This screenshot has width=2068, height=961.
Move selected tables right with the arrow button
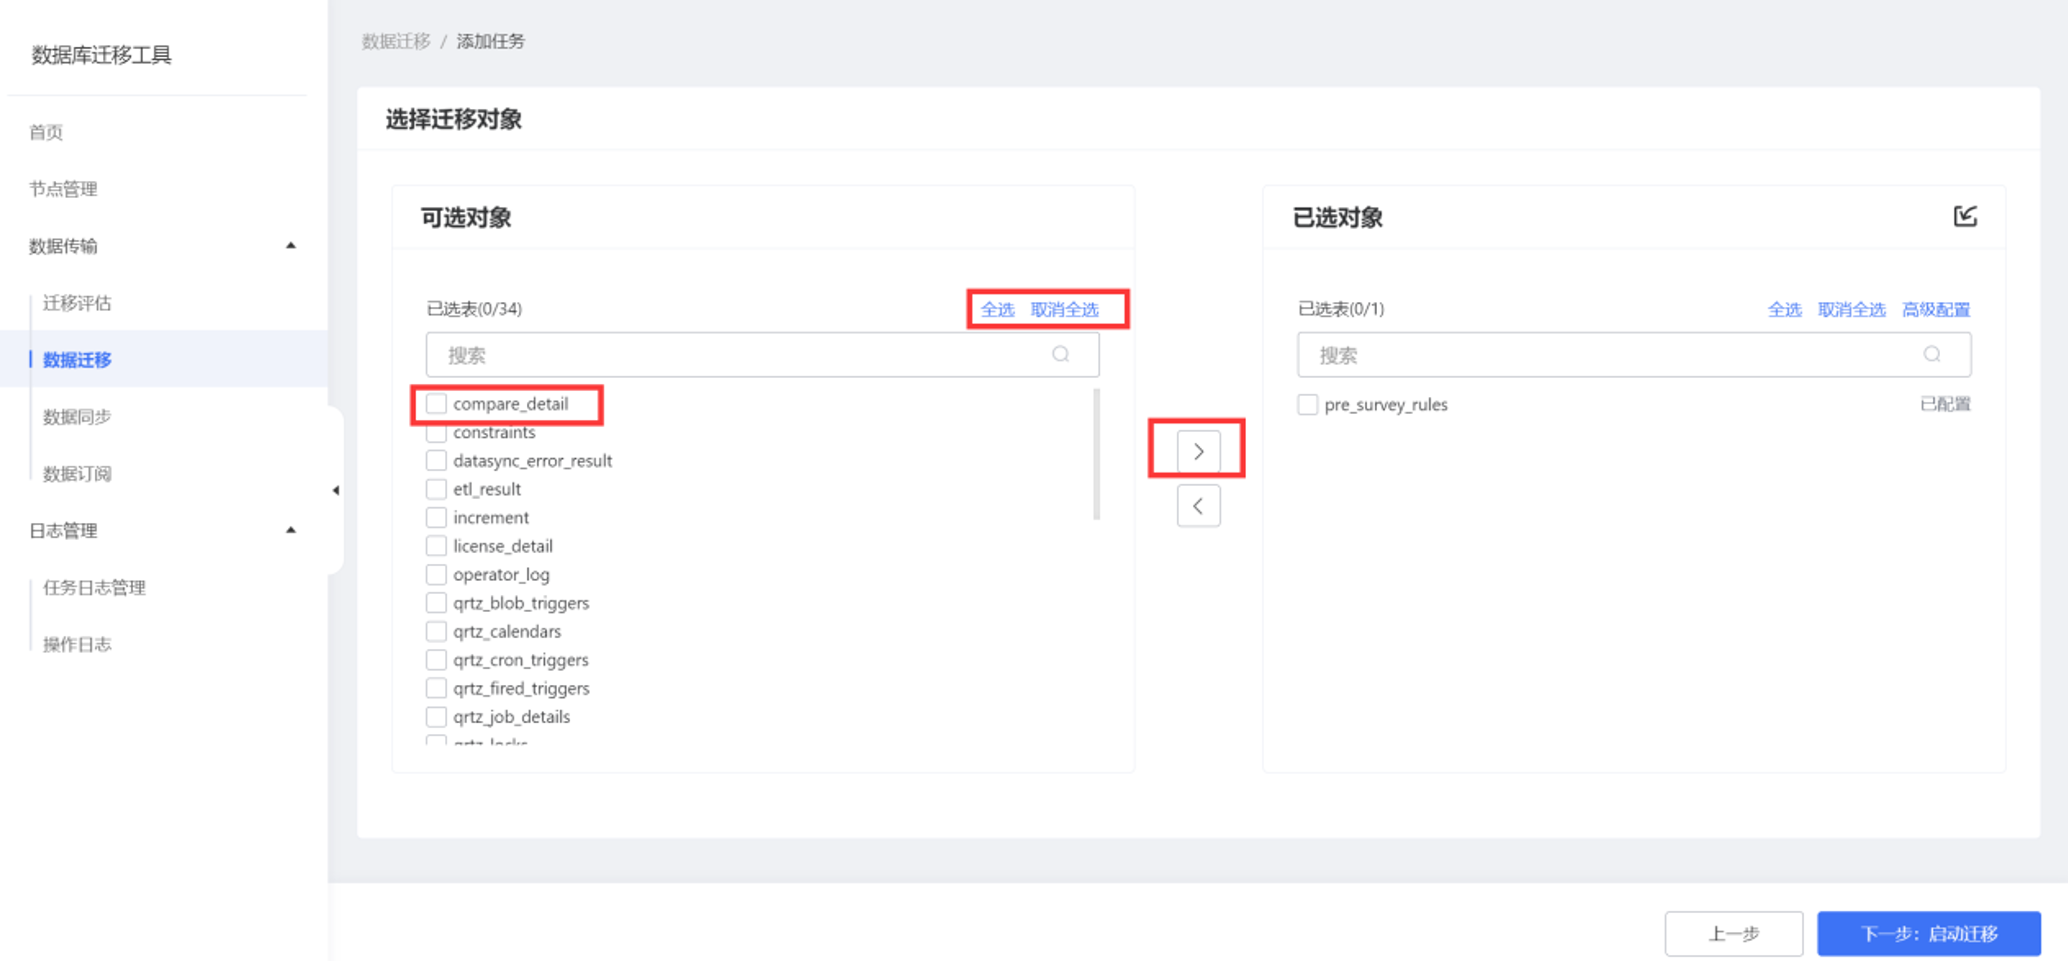pos(1198,451)
